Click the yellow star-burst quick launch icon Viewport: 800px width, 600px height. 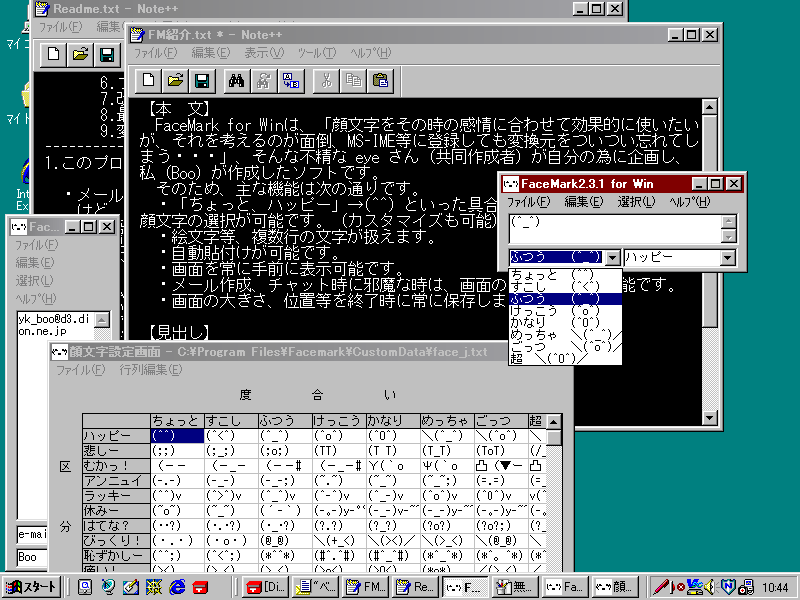(154, 587)
